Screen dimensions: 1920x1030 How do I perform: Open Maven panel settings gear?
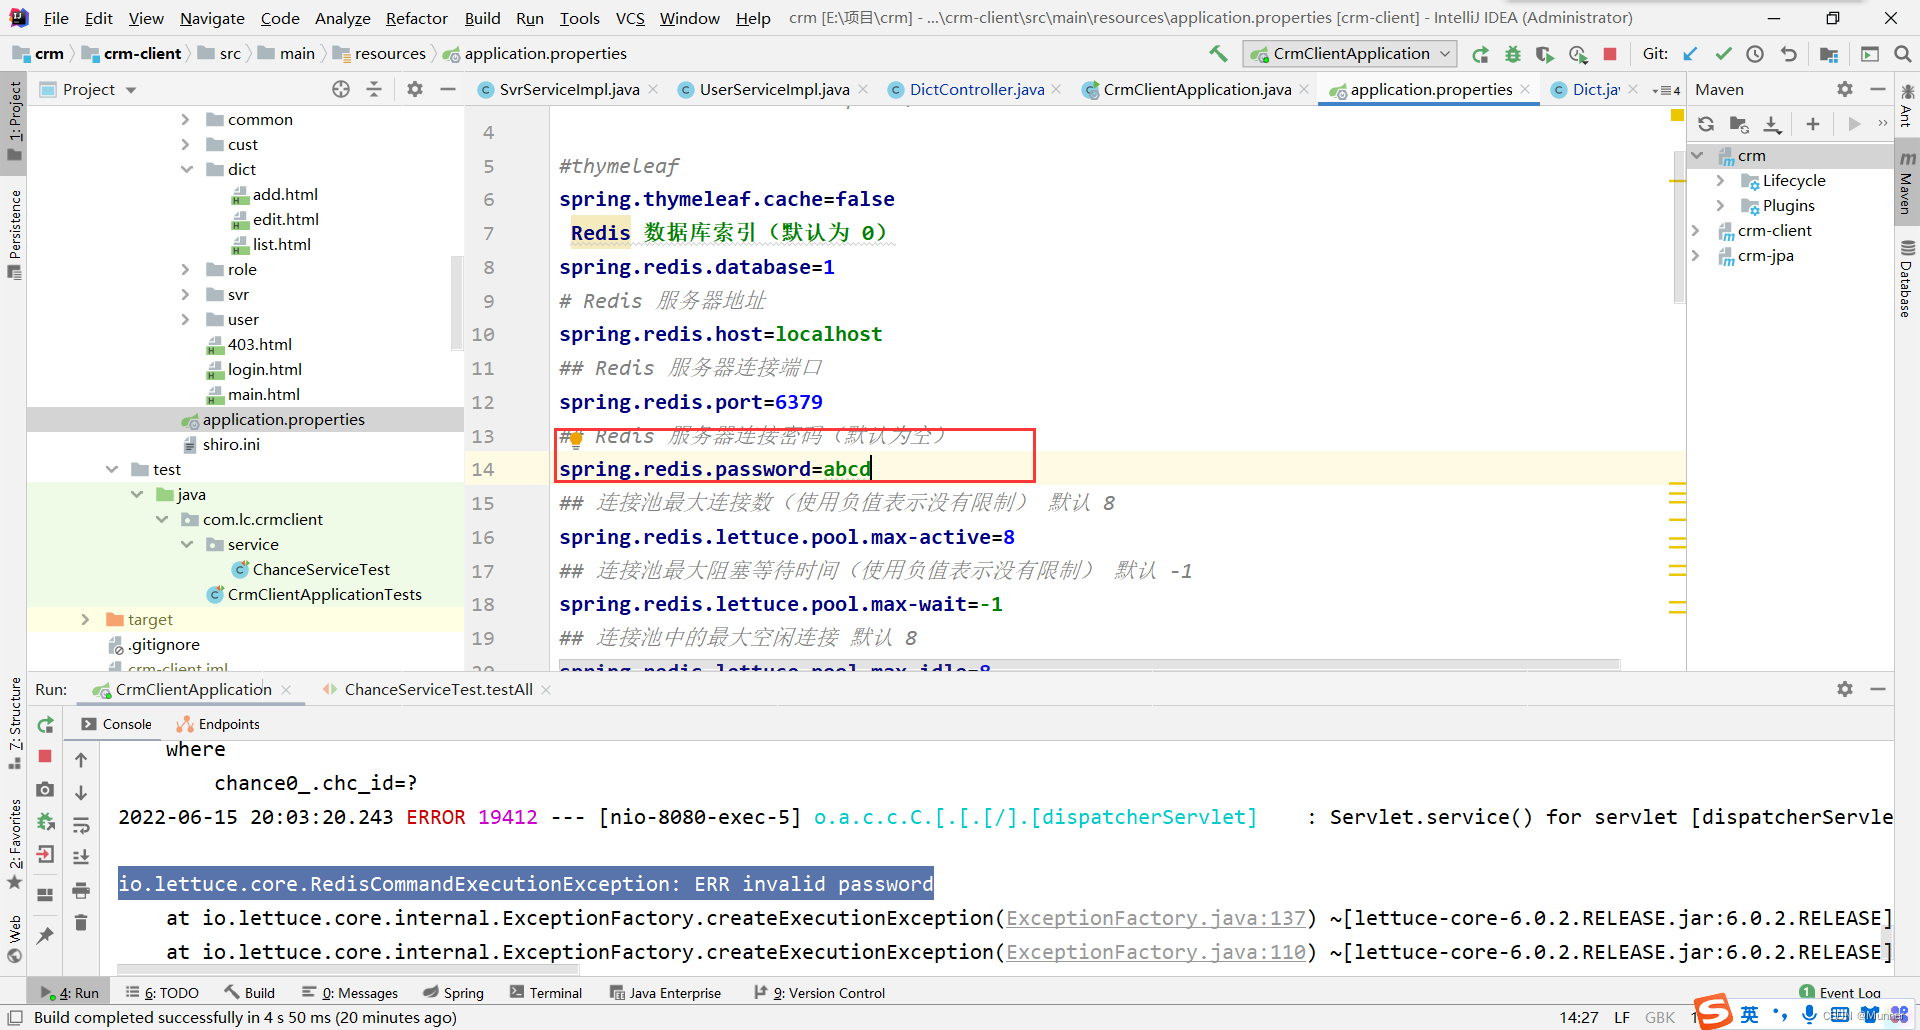tap(1845, 89)
